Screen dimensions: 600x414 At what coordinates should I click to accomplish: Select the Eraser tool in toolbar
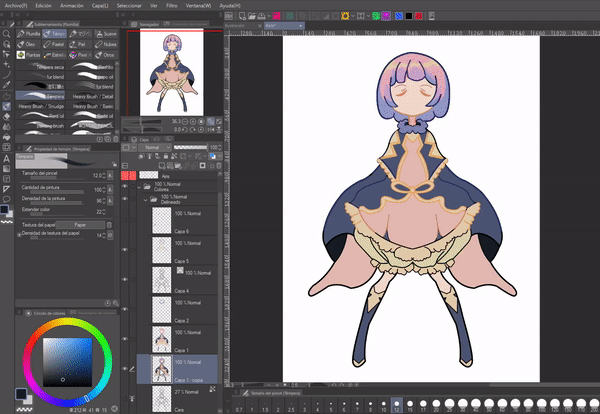click(x=7, y=116)
